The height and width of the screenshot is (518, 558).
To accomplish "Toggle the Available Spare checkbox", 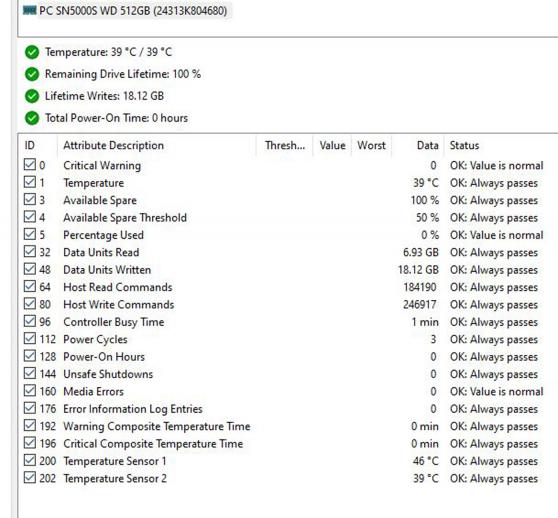I will coord(30,200).
